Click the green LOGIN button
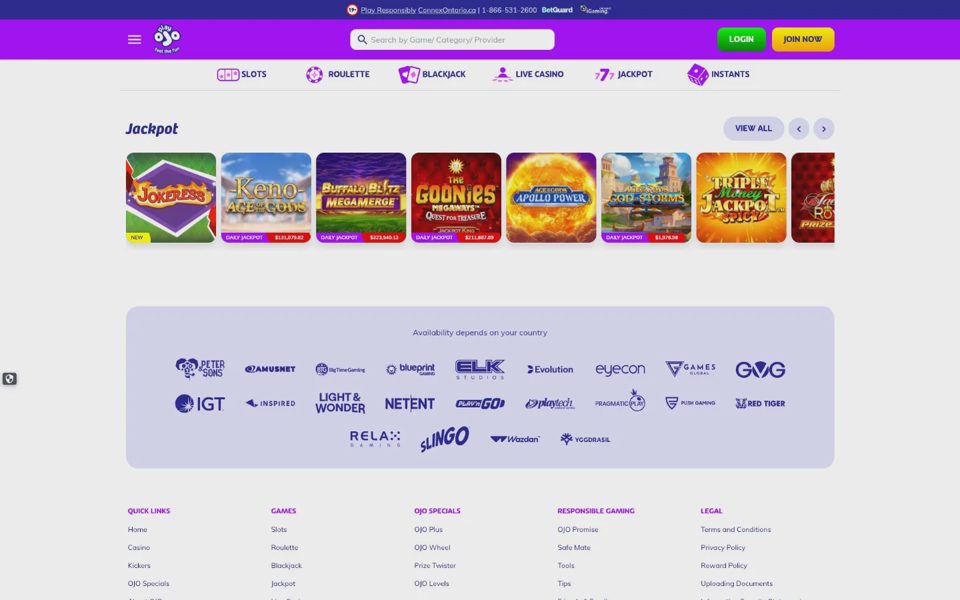 coord(741,39)
